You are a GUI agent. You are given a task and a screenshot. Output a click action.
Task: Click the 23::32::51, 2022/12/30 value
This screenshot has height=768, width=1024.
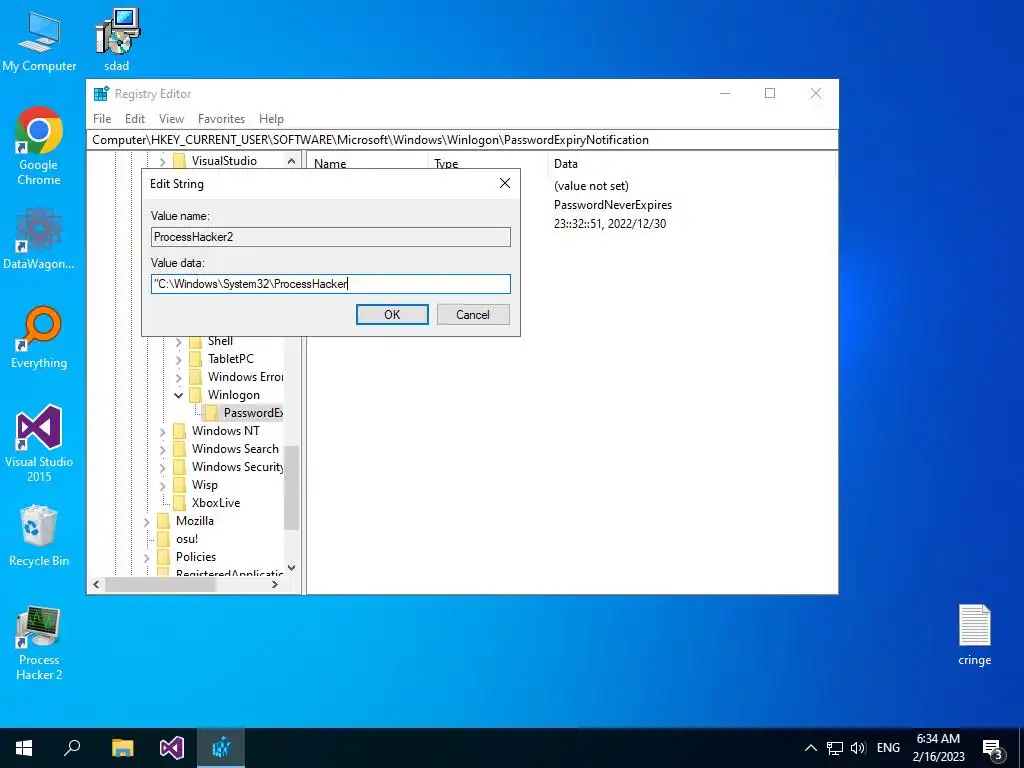coord(610,224)
